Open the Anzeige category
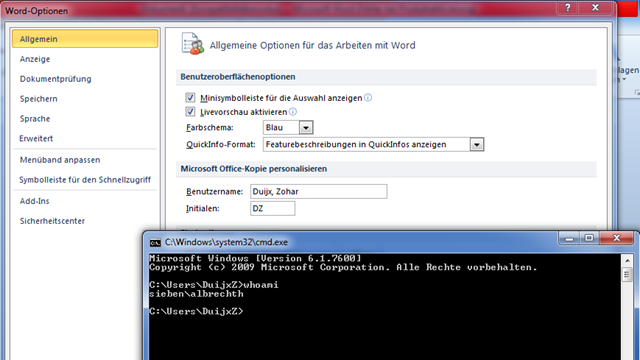The height and width of the screenshot is (360, 640). point(35,59)
